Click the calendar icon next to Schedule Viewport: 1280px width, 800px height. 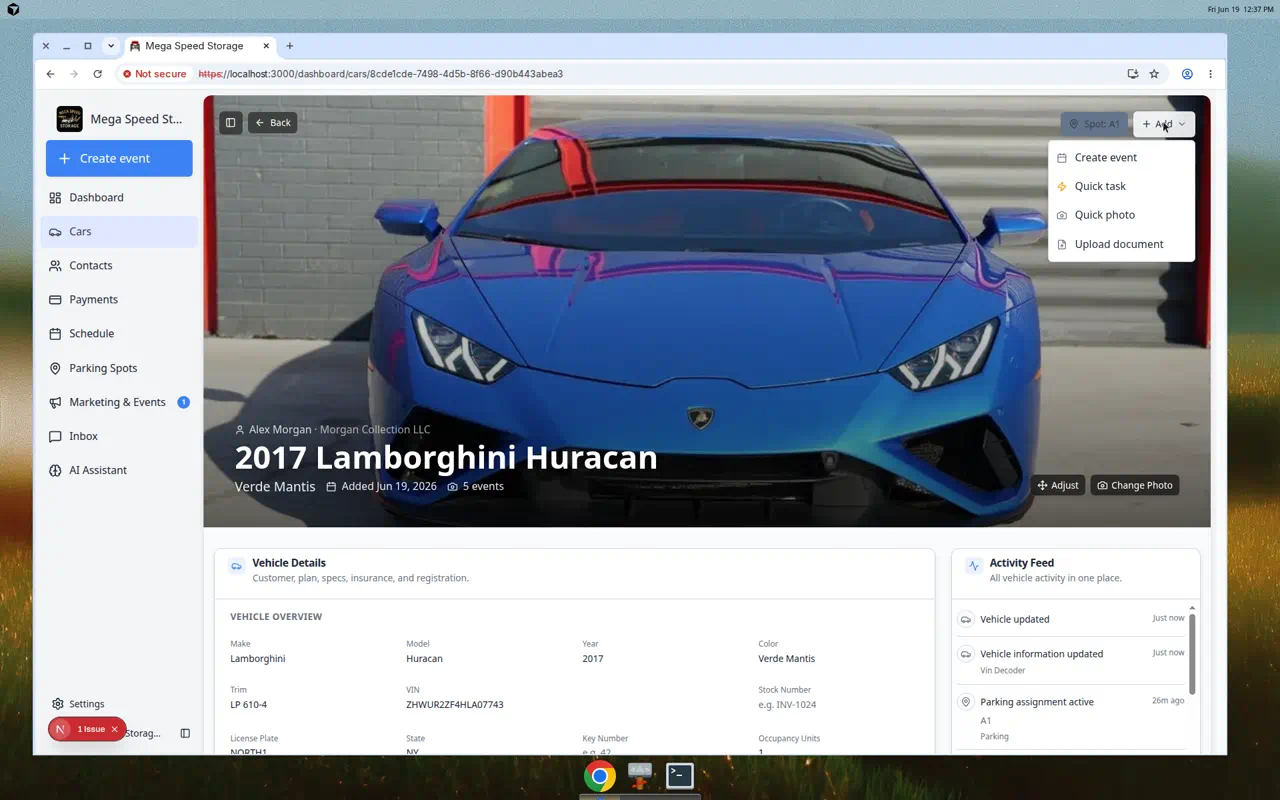[55, 333]
